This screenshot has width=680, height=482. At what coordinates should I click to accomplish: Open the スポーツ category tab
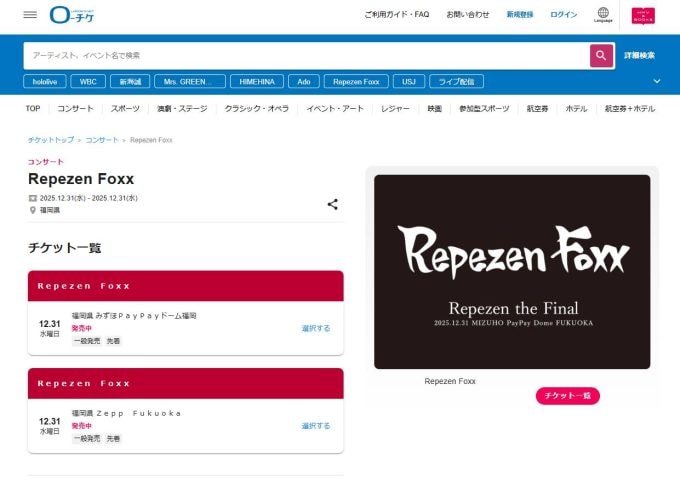[x=125, y=108]
